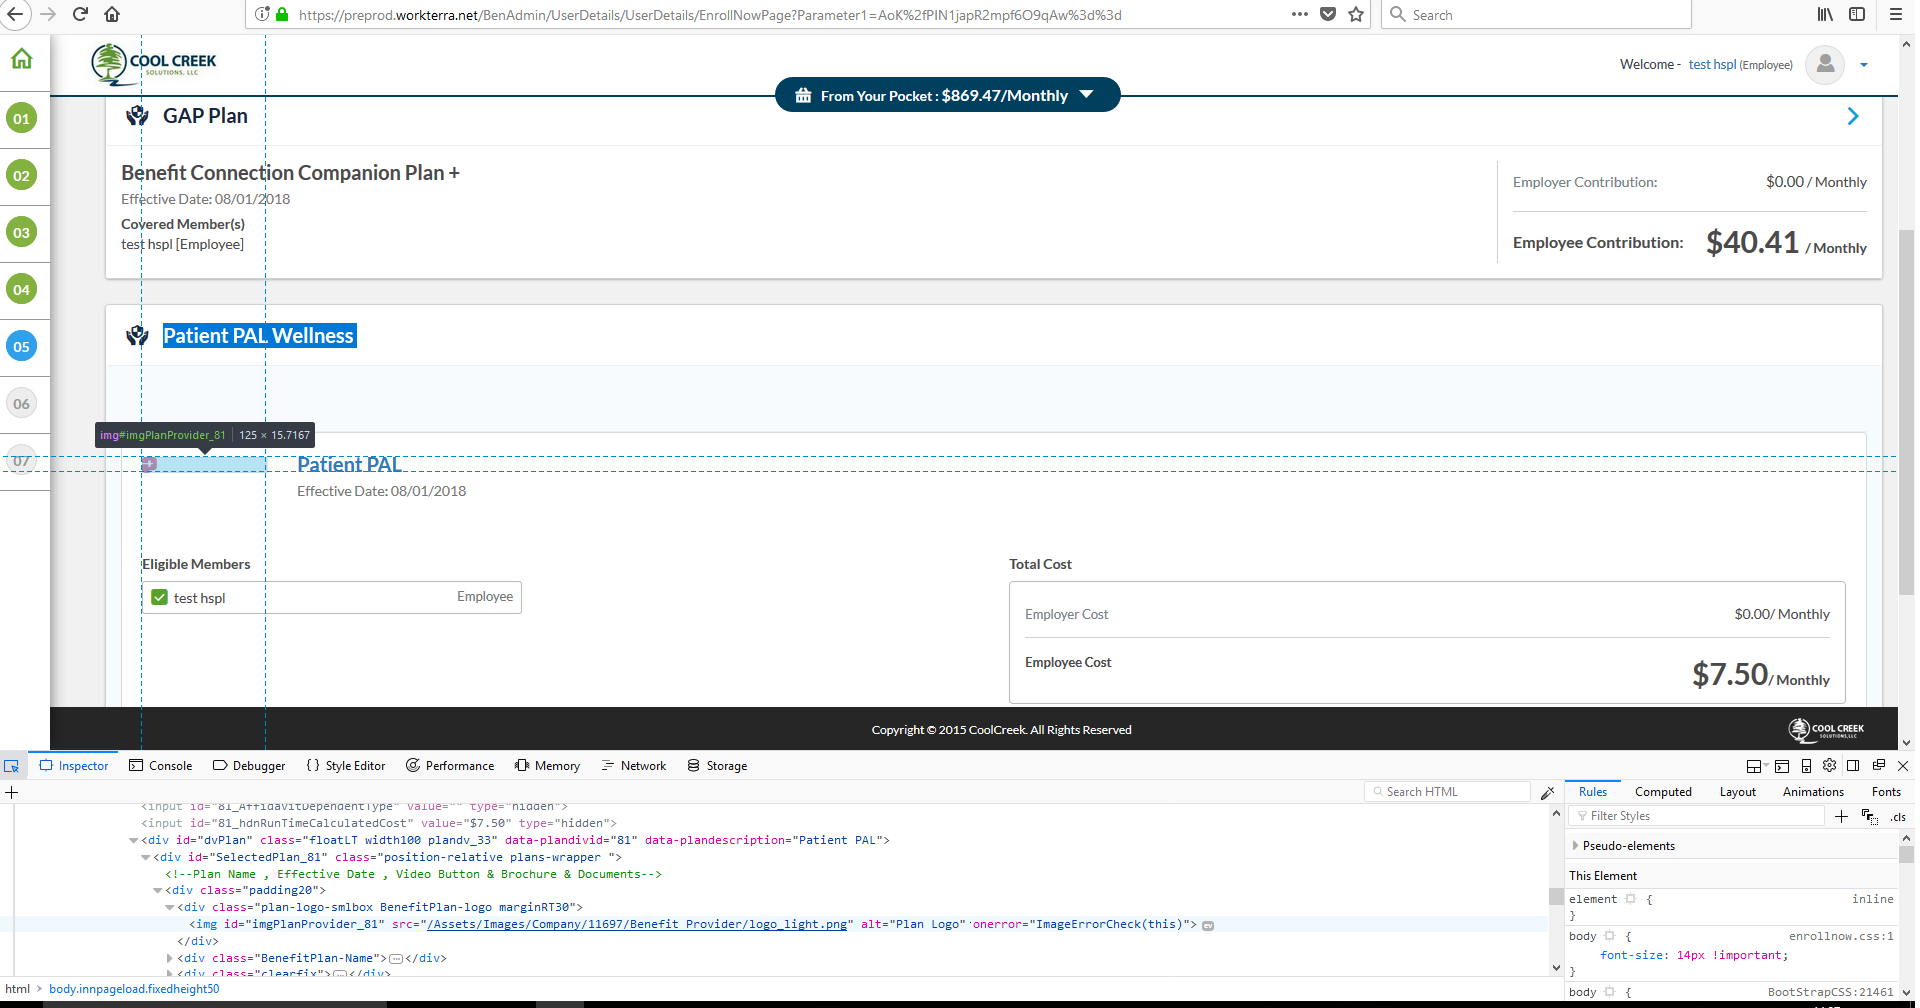
Task: Switch to Debugger tab
Action: pos(249,766)
